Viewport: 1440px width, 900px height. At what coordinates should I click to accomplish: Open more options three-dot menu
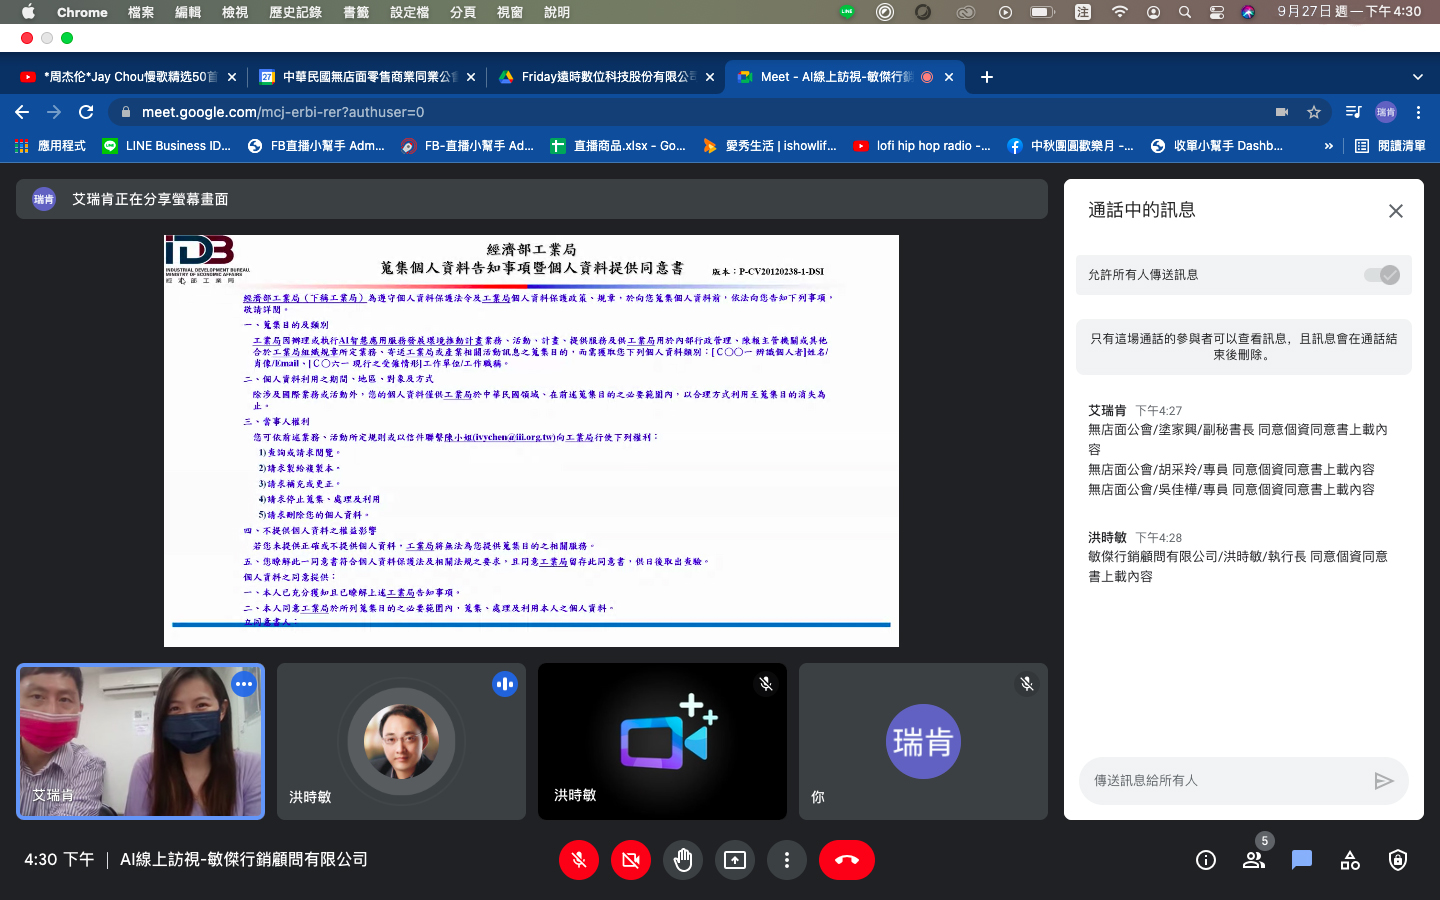coord(787,860)
